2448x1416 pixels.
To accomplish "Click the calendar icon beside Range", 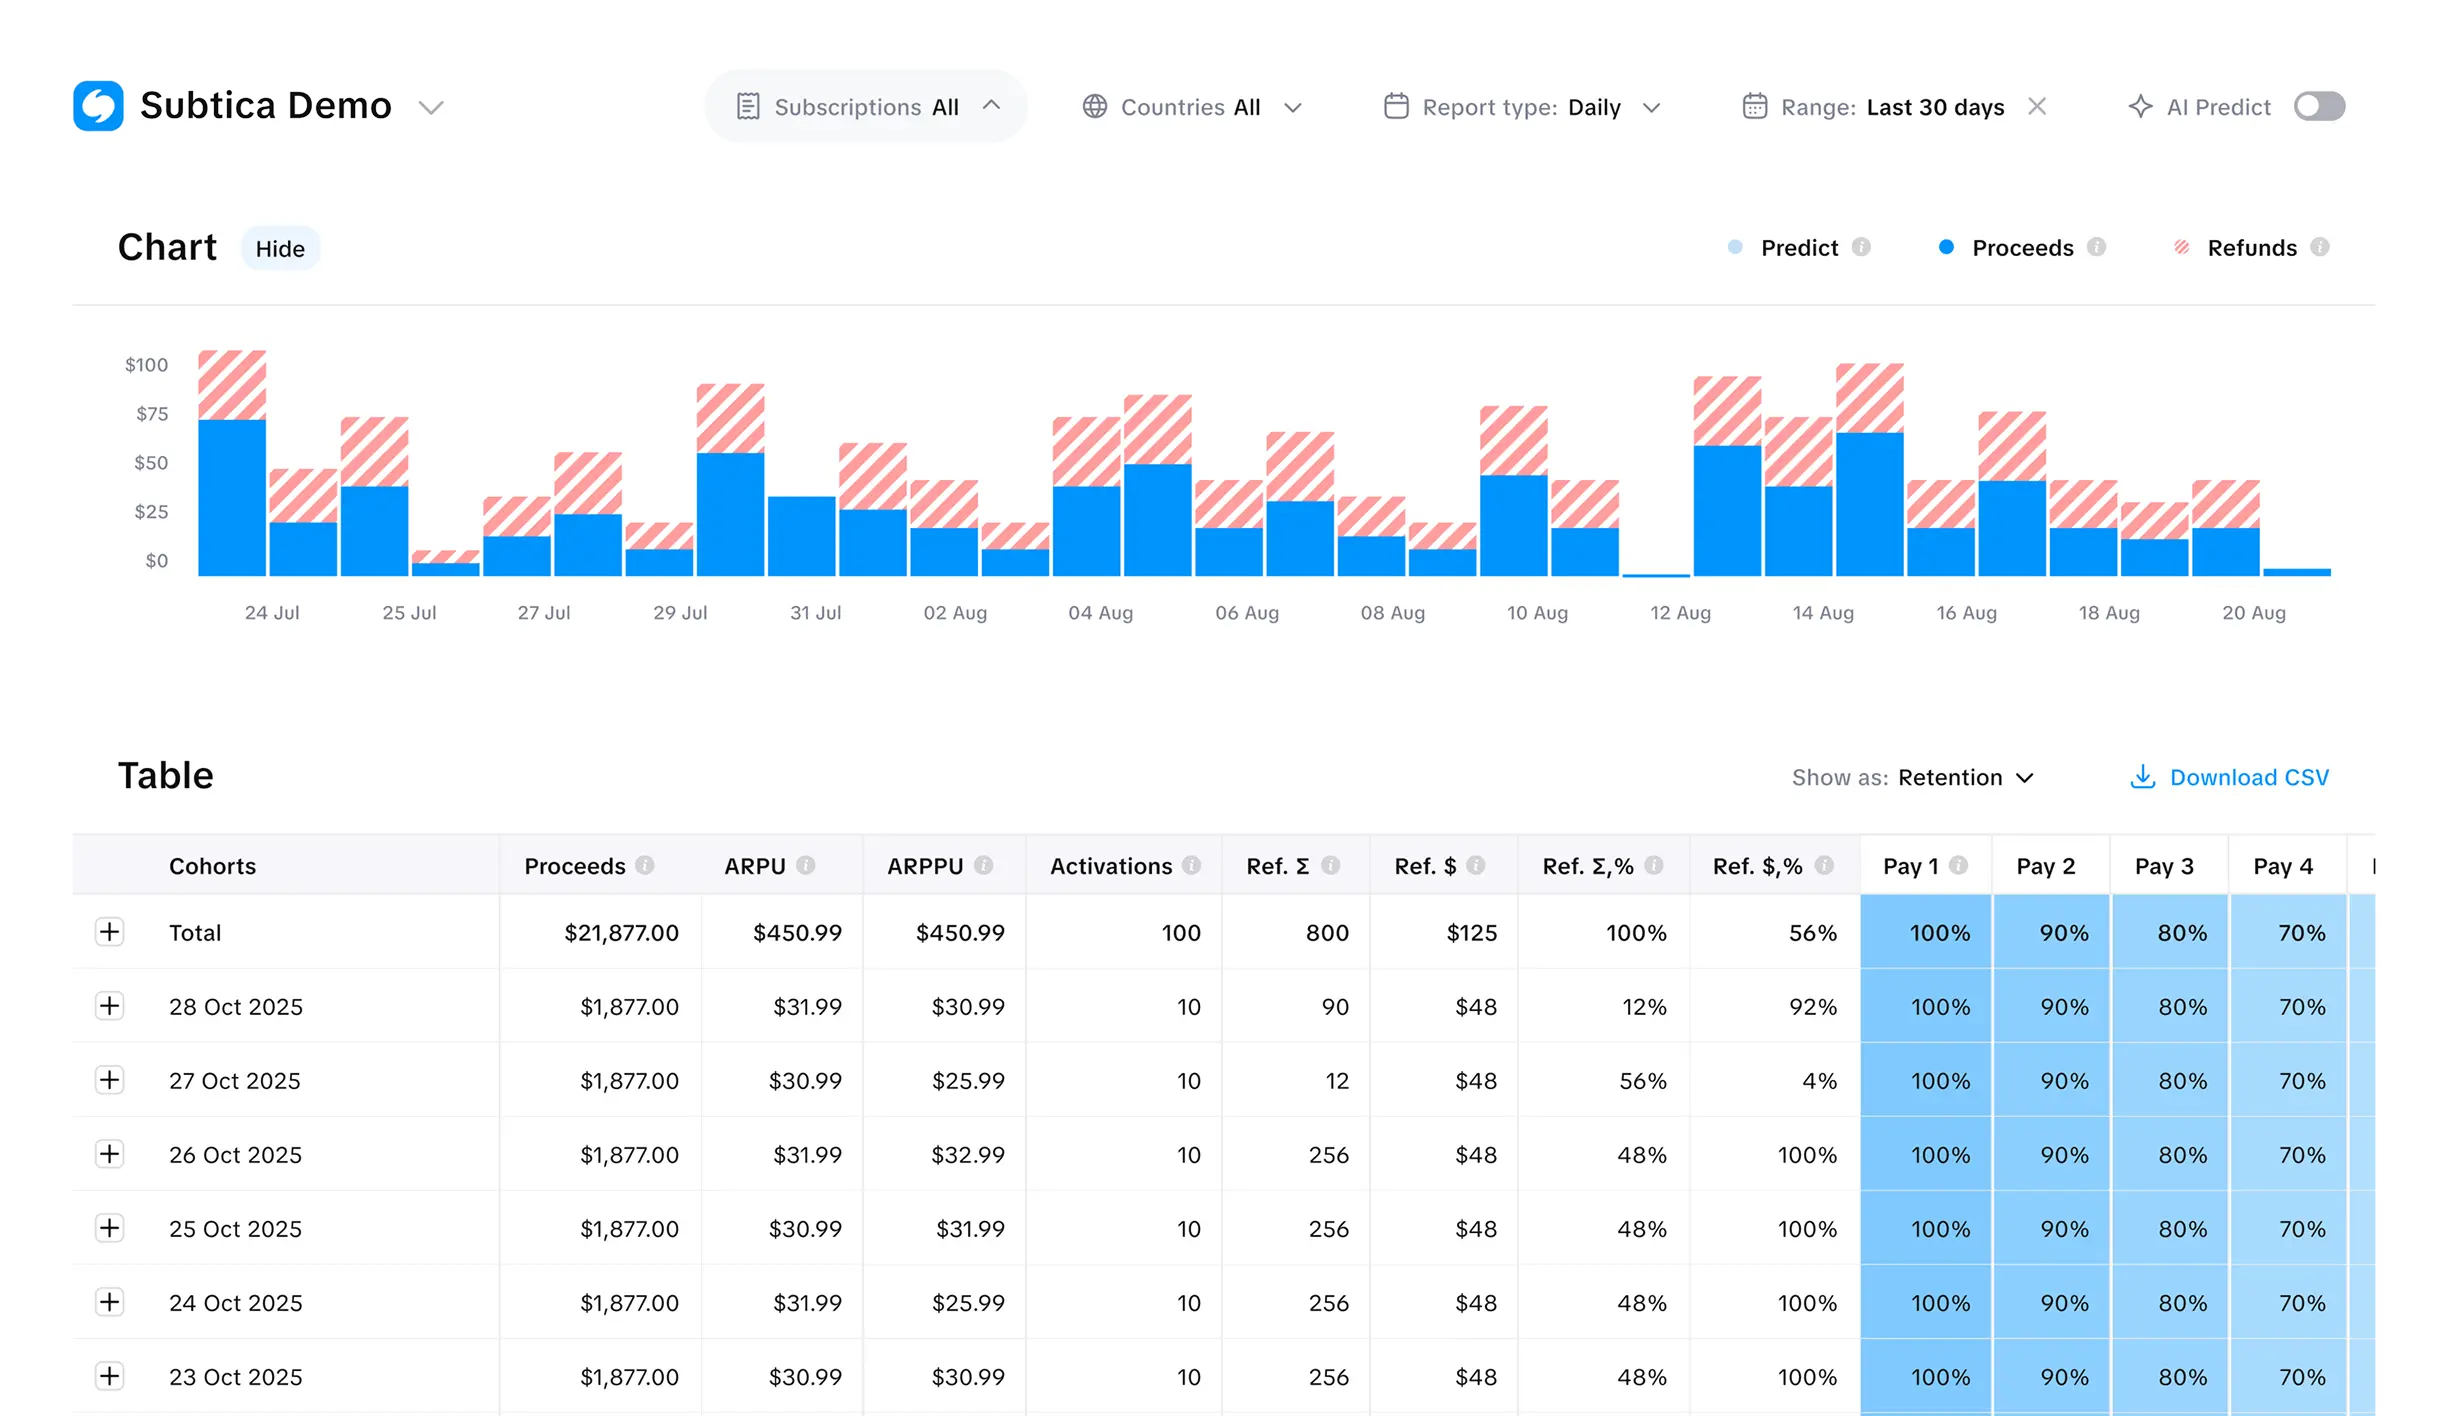I will [x=1756, y=106].
